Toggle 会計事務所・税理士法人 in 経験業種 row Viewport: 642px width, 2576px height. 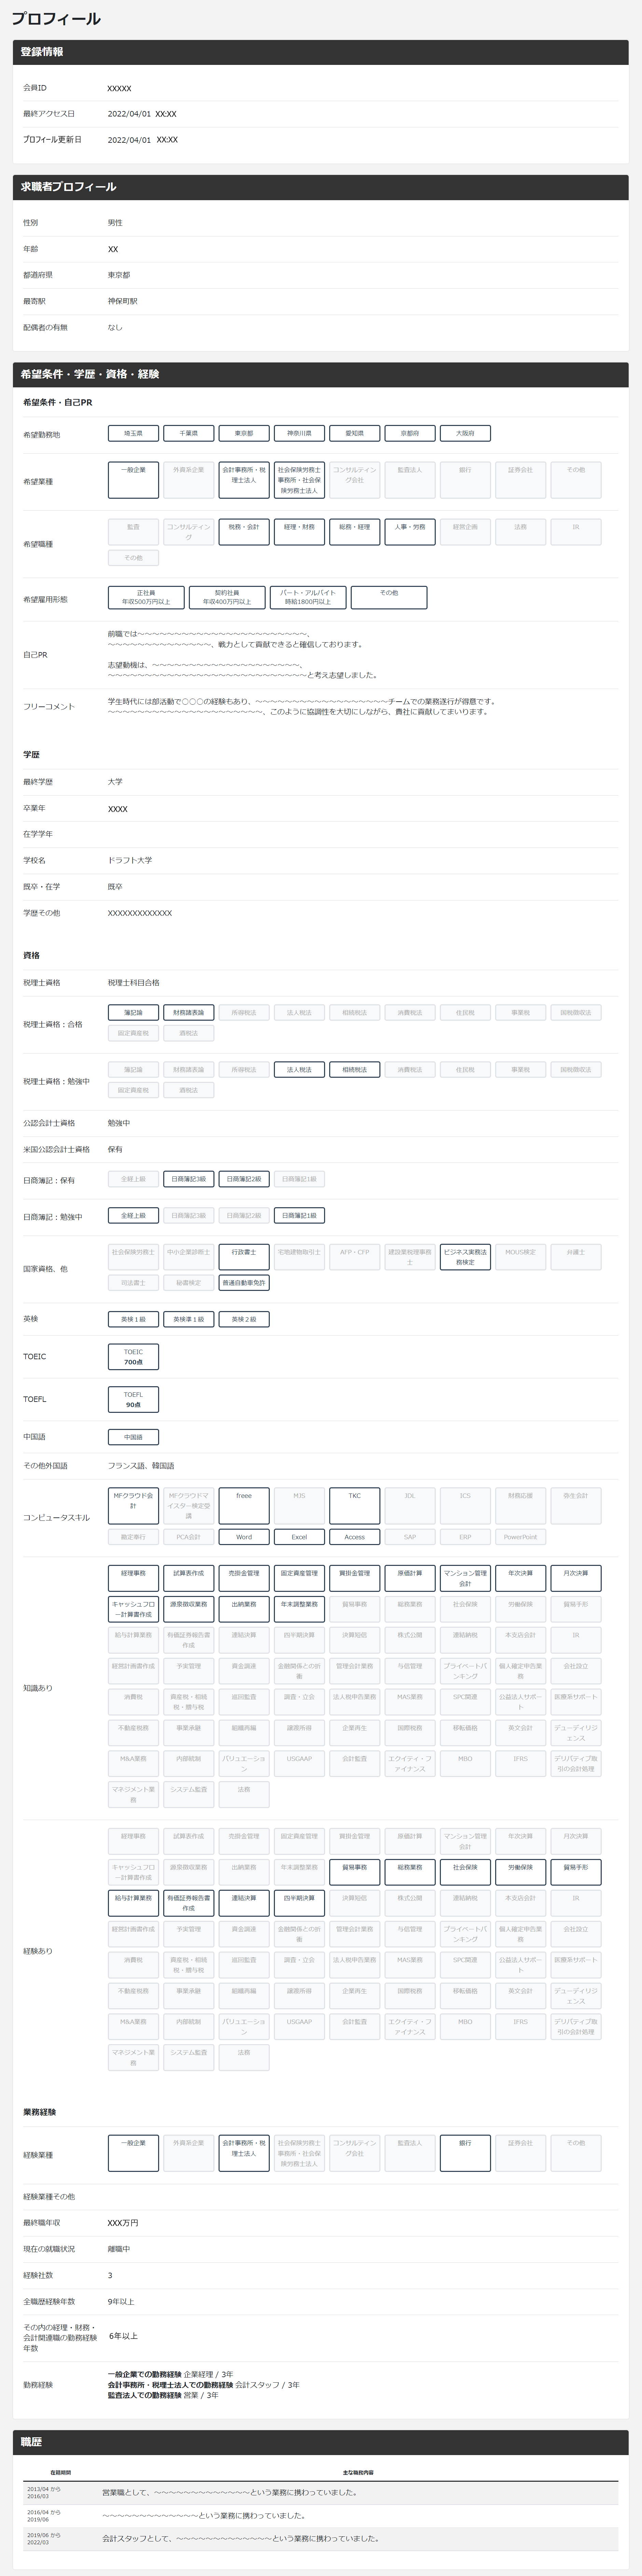tap(244, 2153)
